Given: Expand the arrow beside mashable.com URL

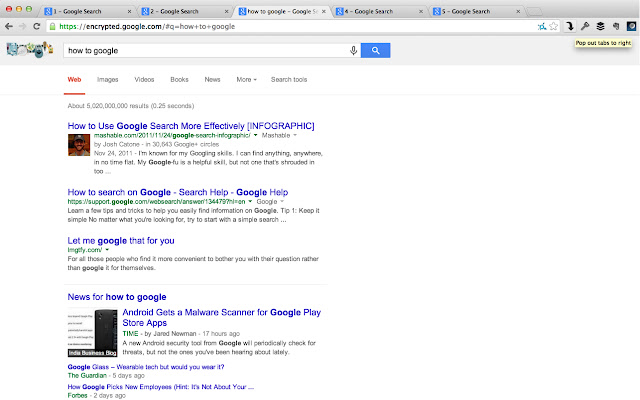Looking at the screenshot, I should click(256, 135).
